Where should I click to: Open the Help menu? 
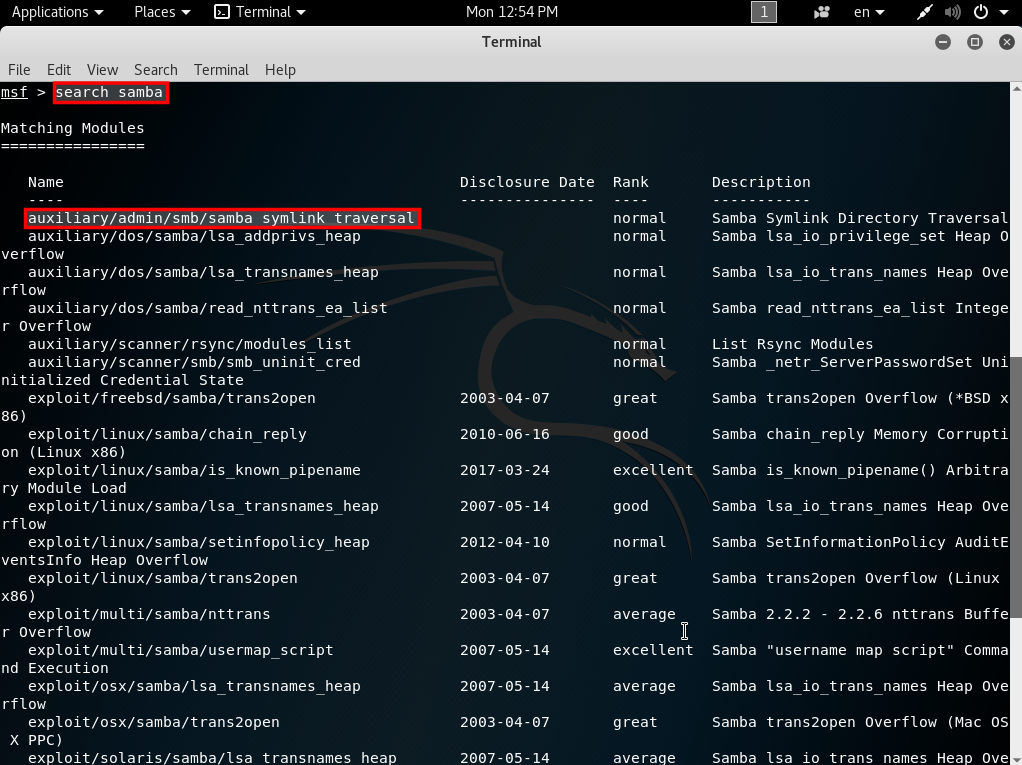280,69
